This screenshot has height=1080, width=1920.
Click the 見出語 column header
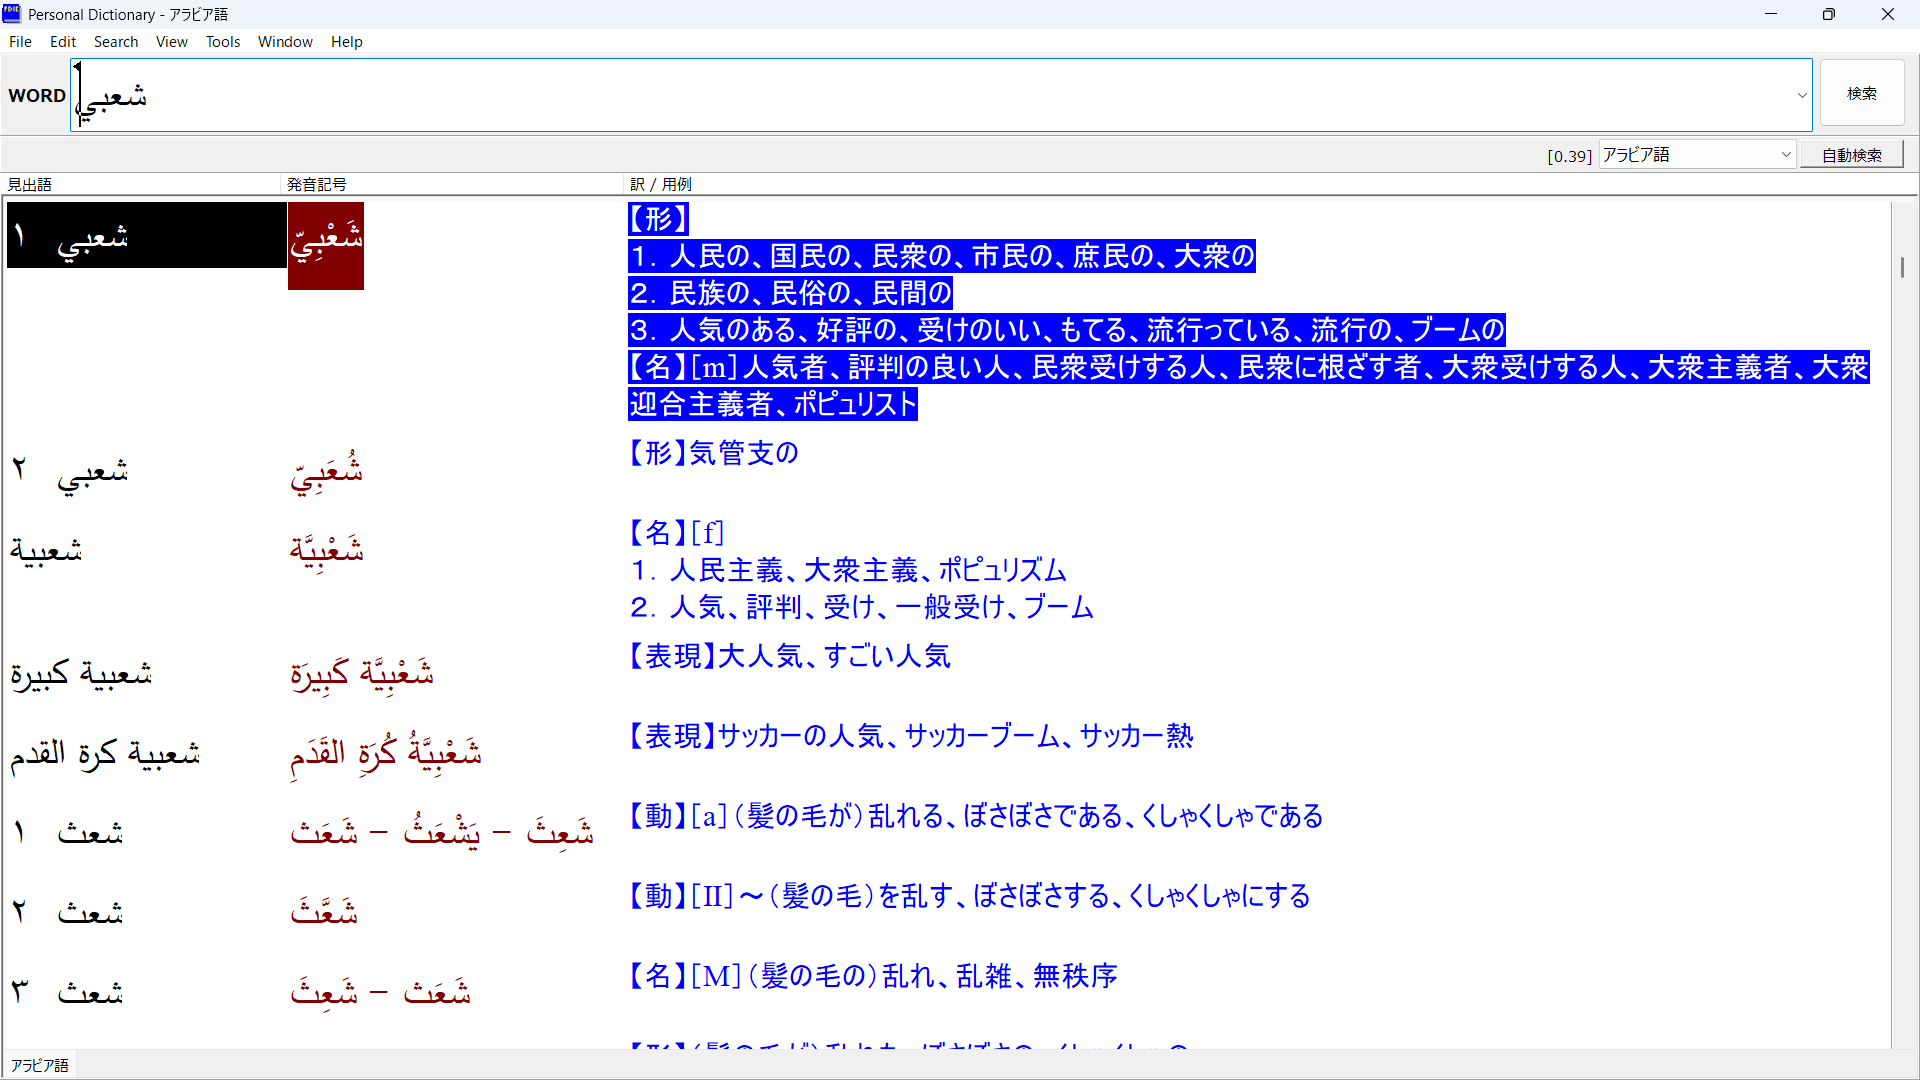point(29,184)
